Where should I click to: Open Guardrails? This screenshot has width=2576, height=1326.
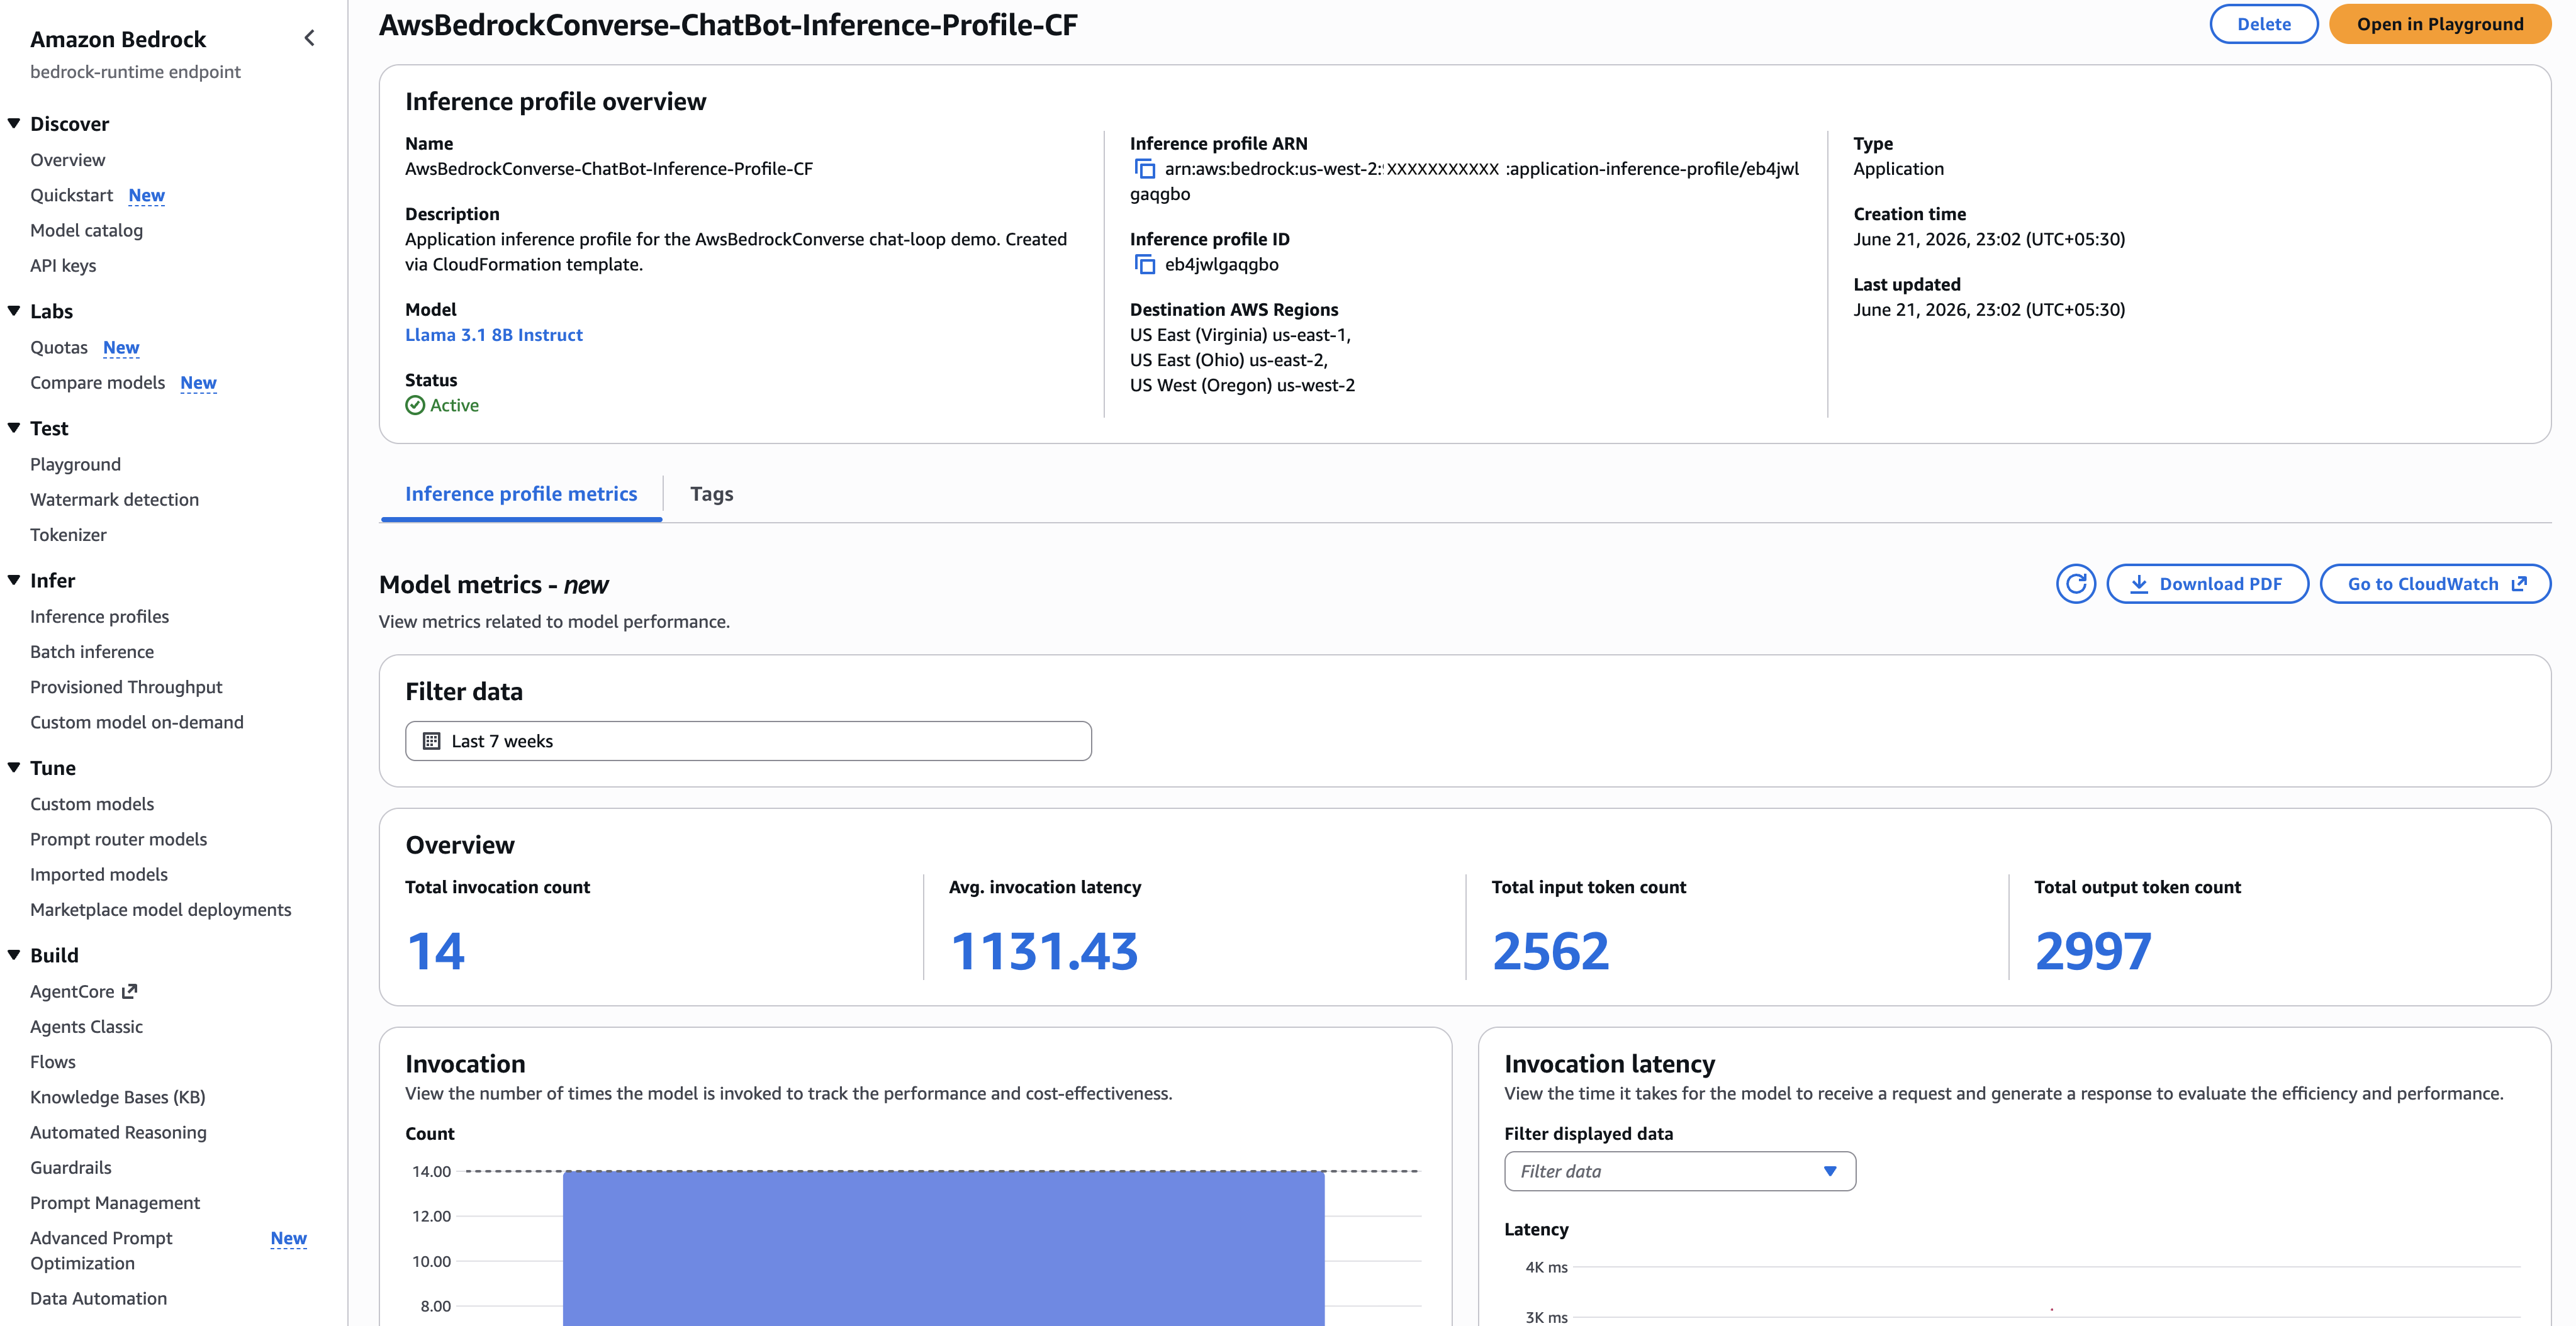click(x=71, y=1167)
